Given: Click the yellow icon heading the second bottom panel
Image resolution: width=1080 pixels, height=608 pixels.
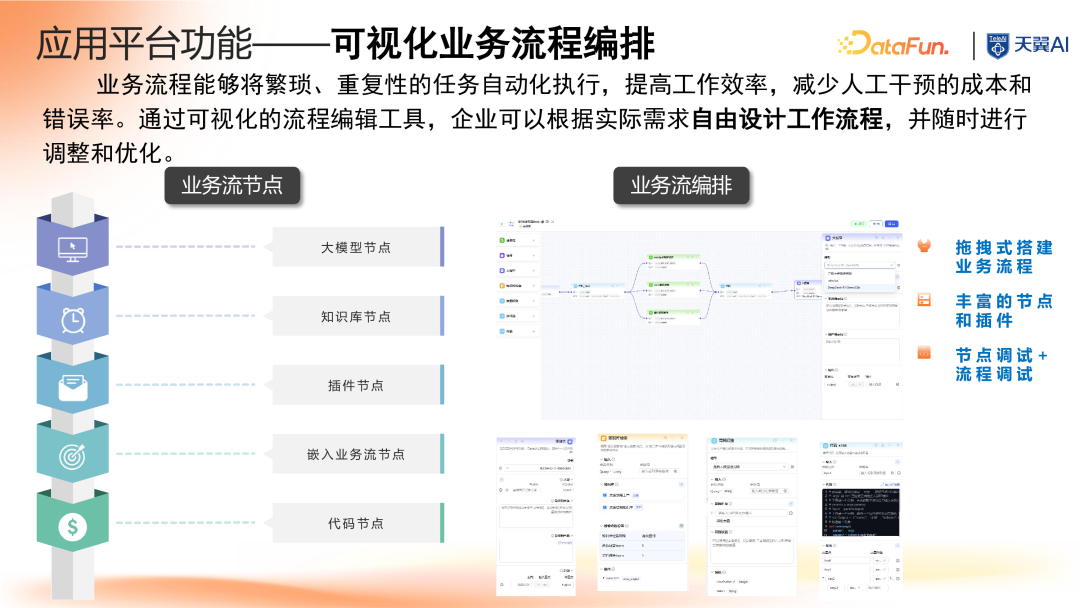Looking at the screenshot, I should click(x=603, y=438).
